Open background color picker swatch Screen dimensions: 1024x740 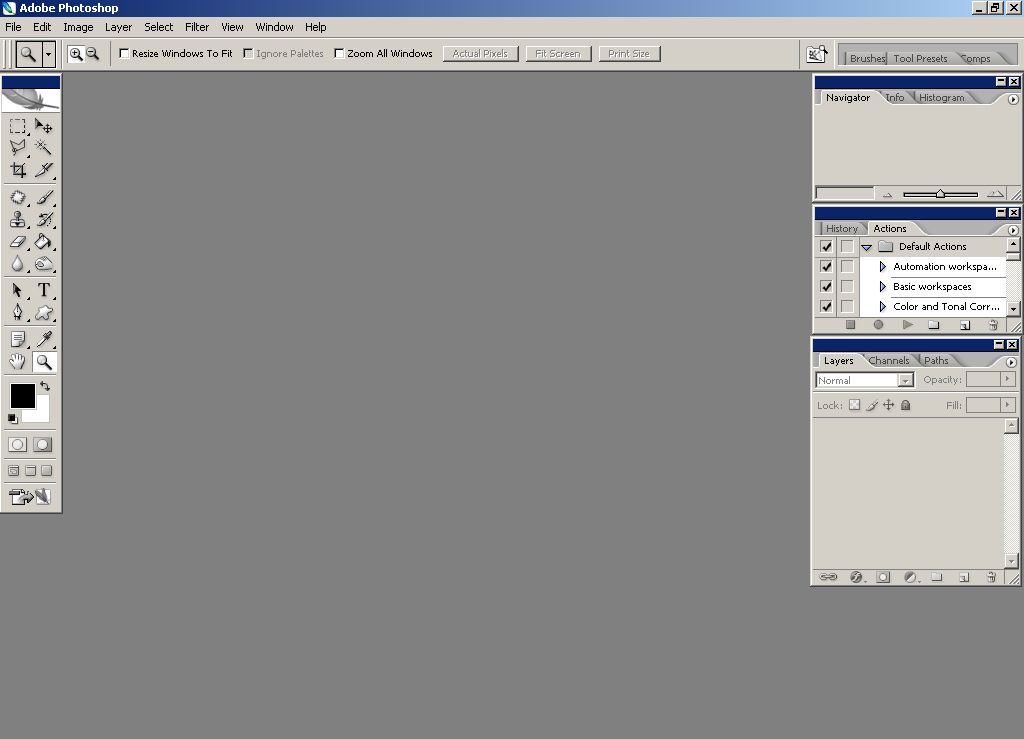(x=41, y=413)
